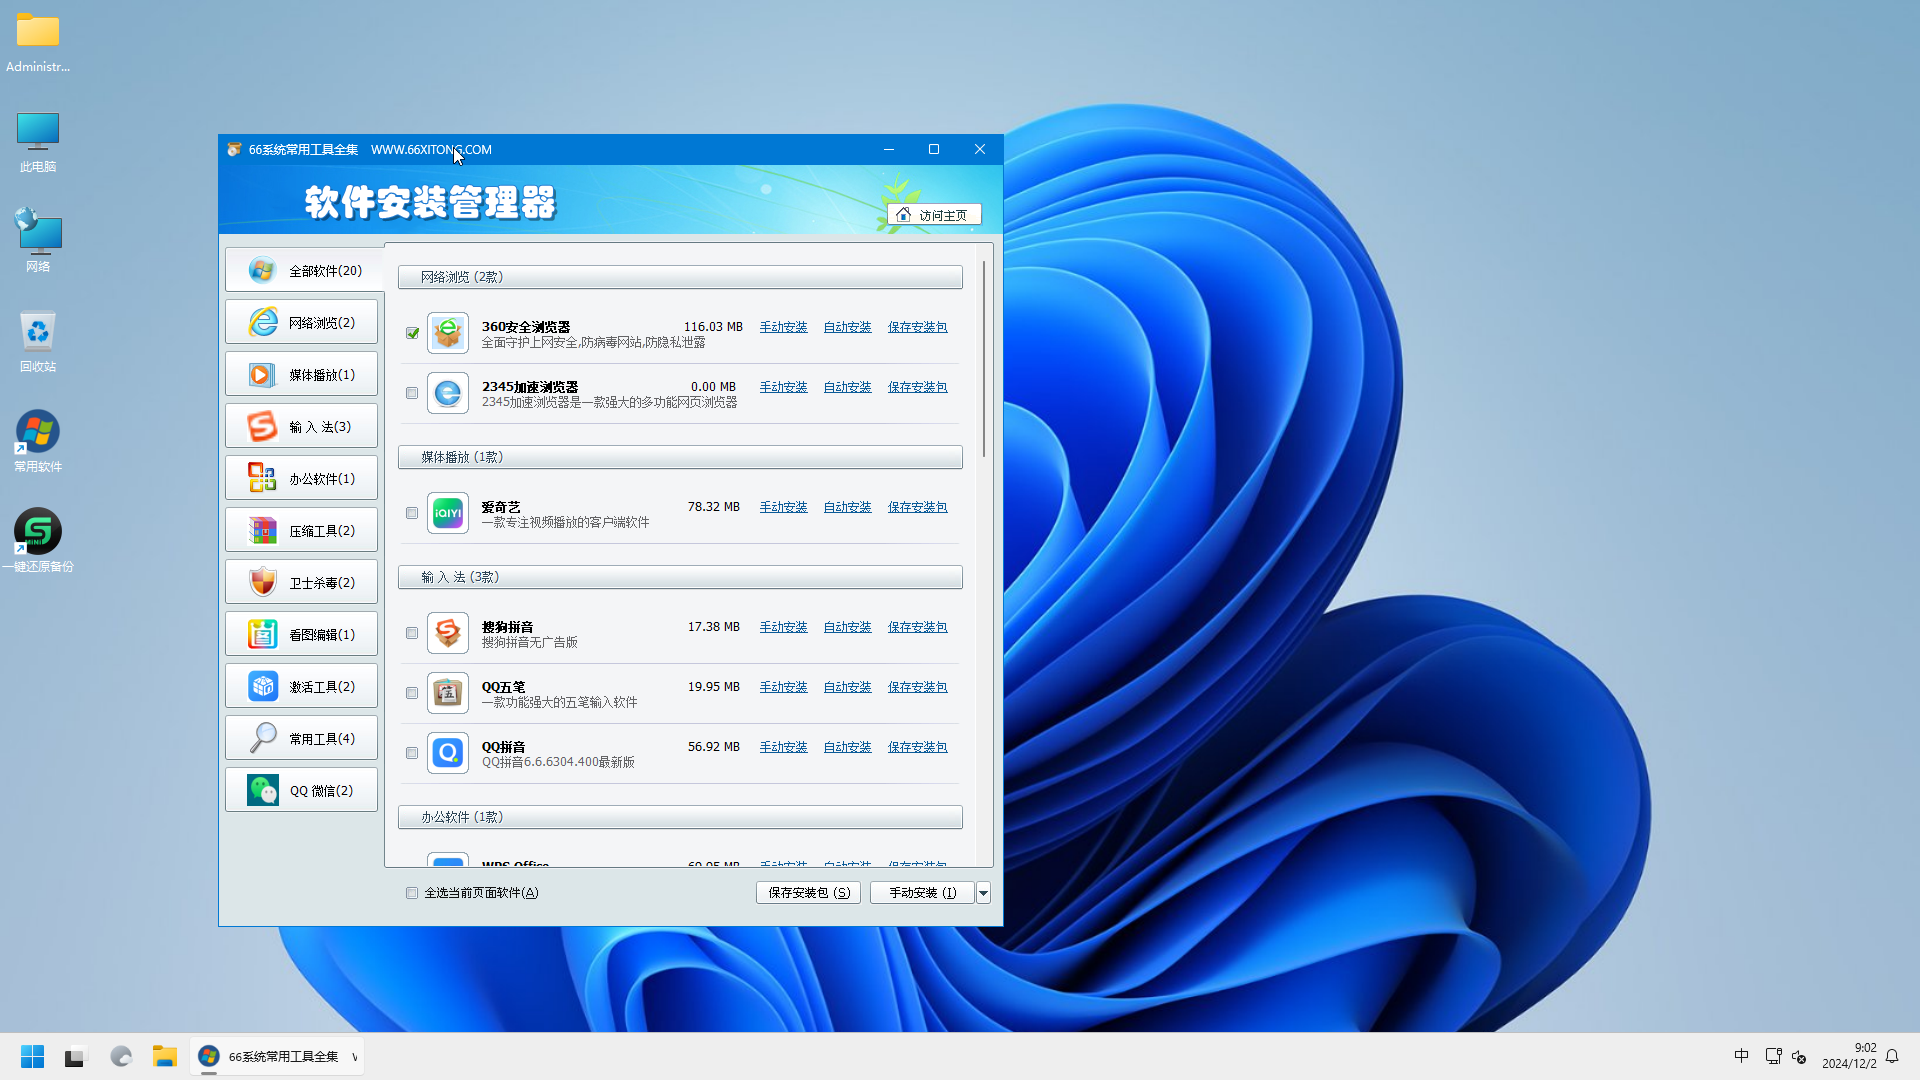Check the 搜狗拼音 checkbox

pos(412,633)
